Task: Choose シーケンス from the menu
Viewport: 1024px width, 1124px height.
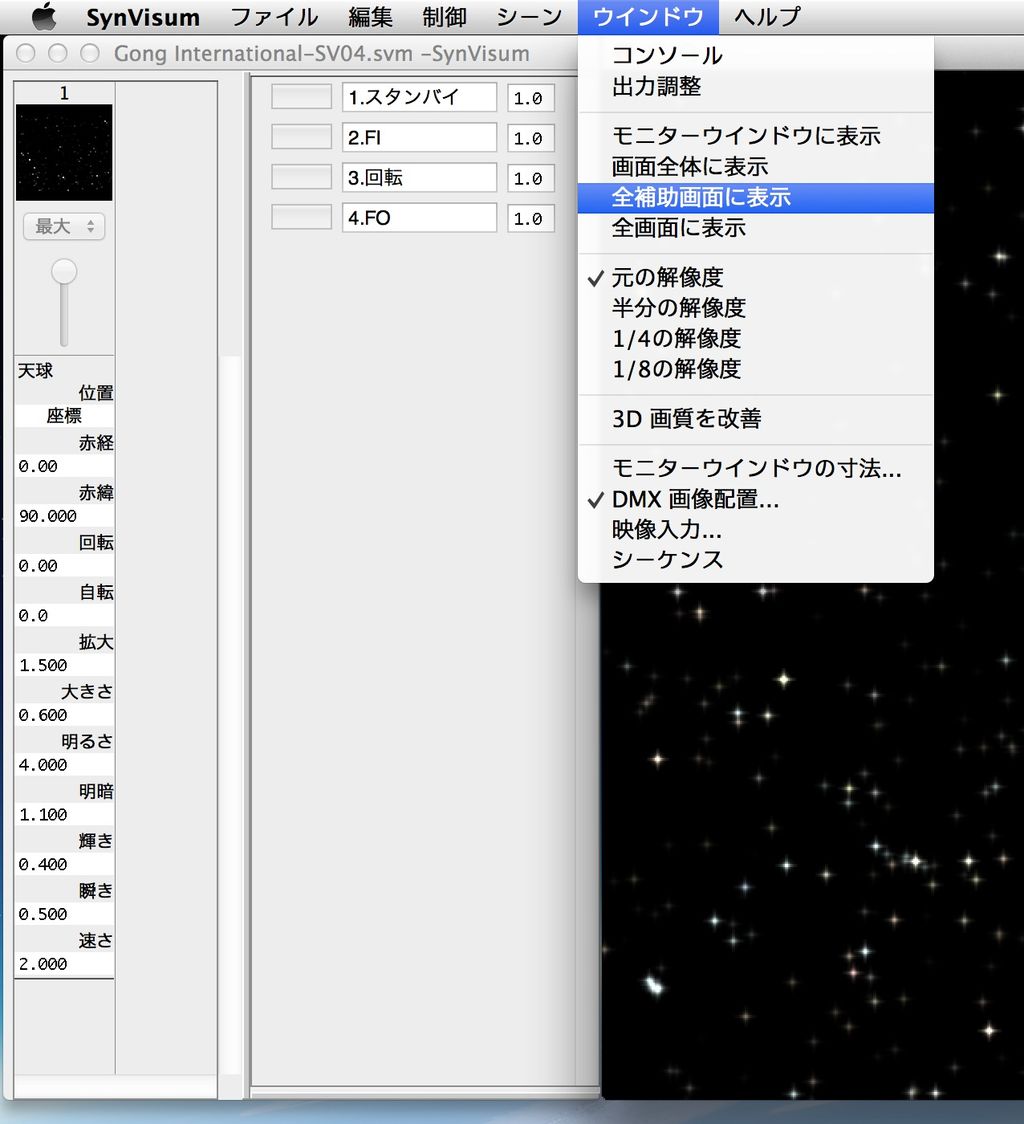Action: (x=756, y=560)
